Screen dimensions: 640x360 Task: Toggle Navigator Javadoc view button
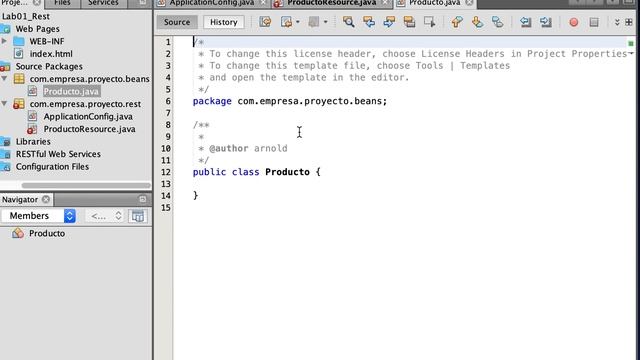[138, 216]
